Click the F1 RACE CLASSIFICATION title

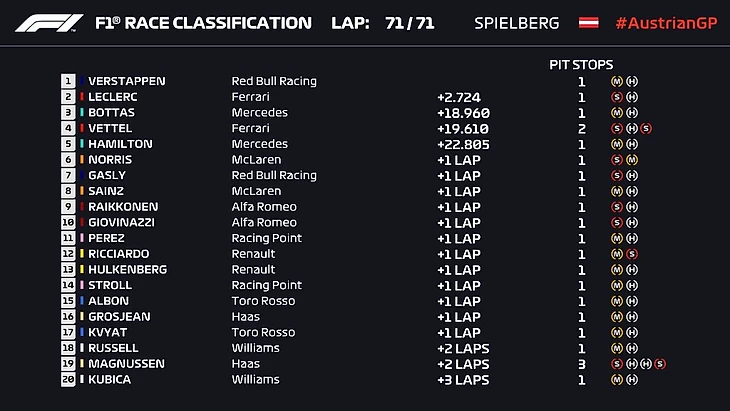tap(203, 22)
